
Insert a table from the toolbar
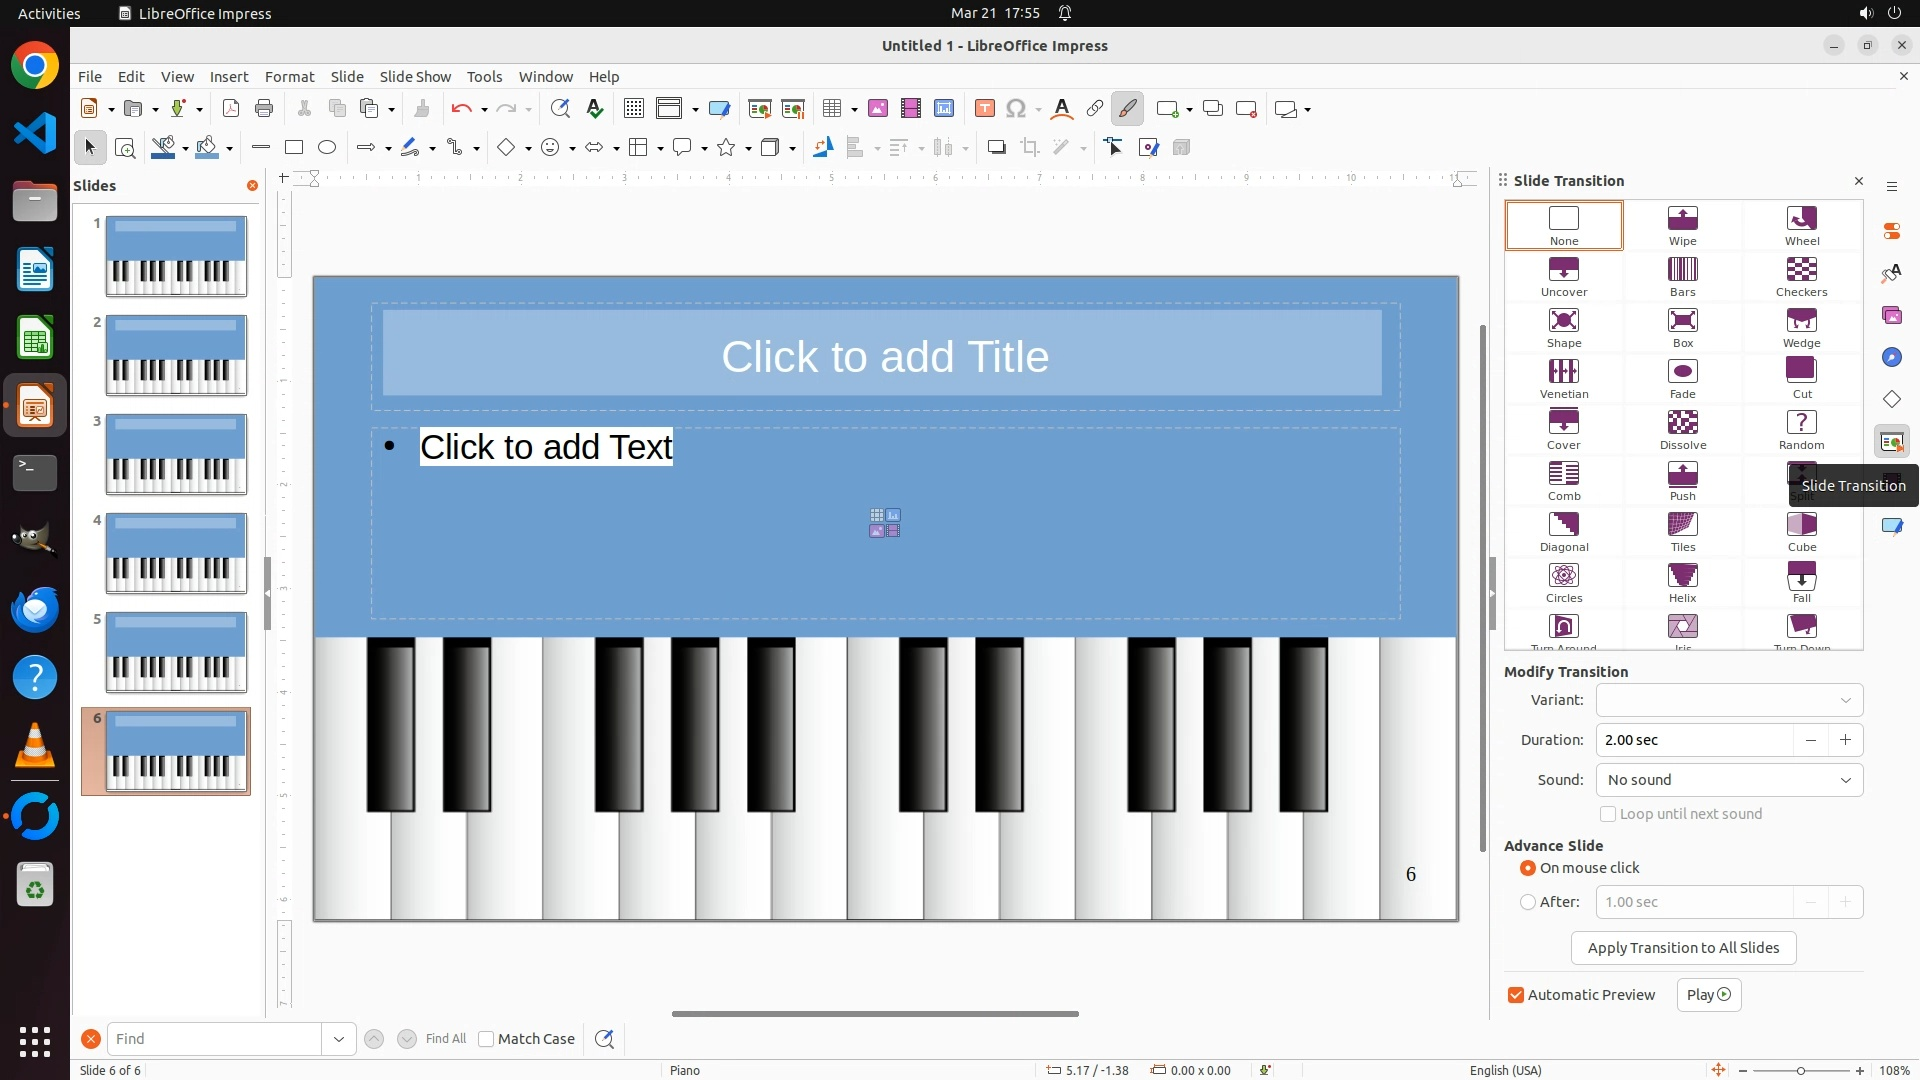pyautogui.click(x=831, y=109)
